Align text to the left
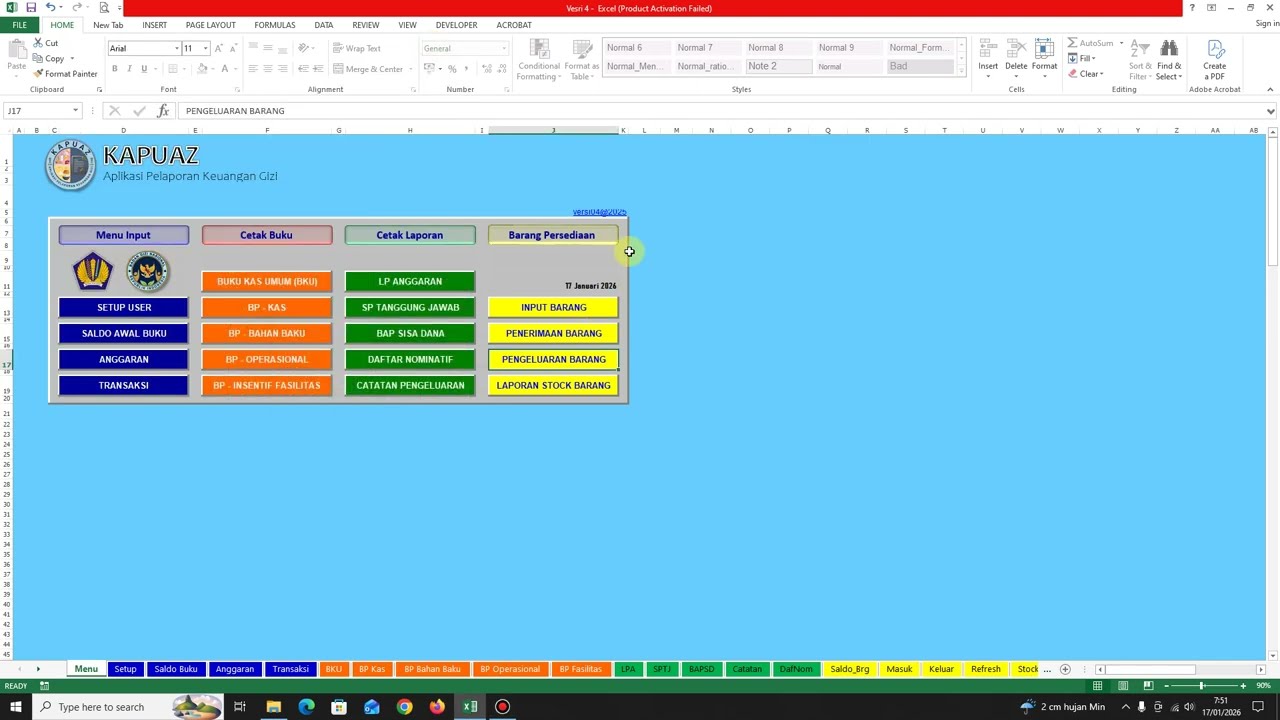 point(253,69)
